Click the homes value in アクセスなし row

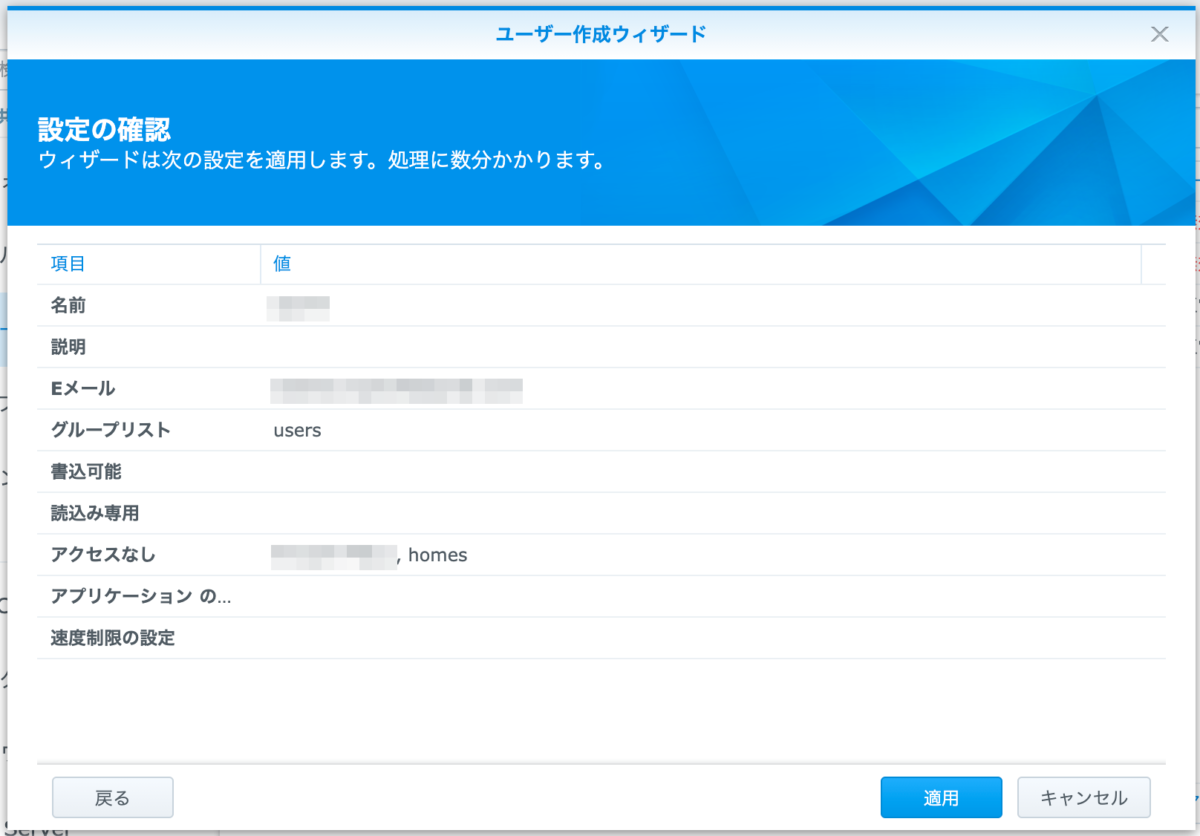tap(438, 555)
